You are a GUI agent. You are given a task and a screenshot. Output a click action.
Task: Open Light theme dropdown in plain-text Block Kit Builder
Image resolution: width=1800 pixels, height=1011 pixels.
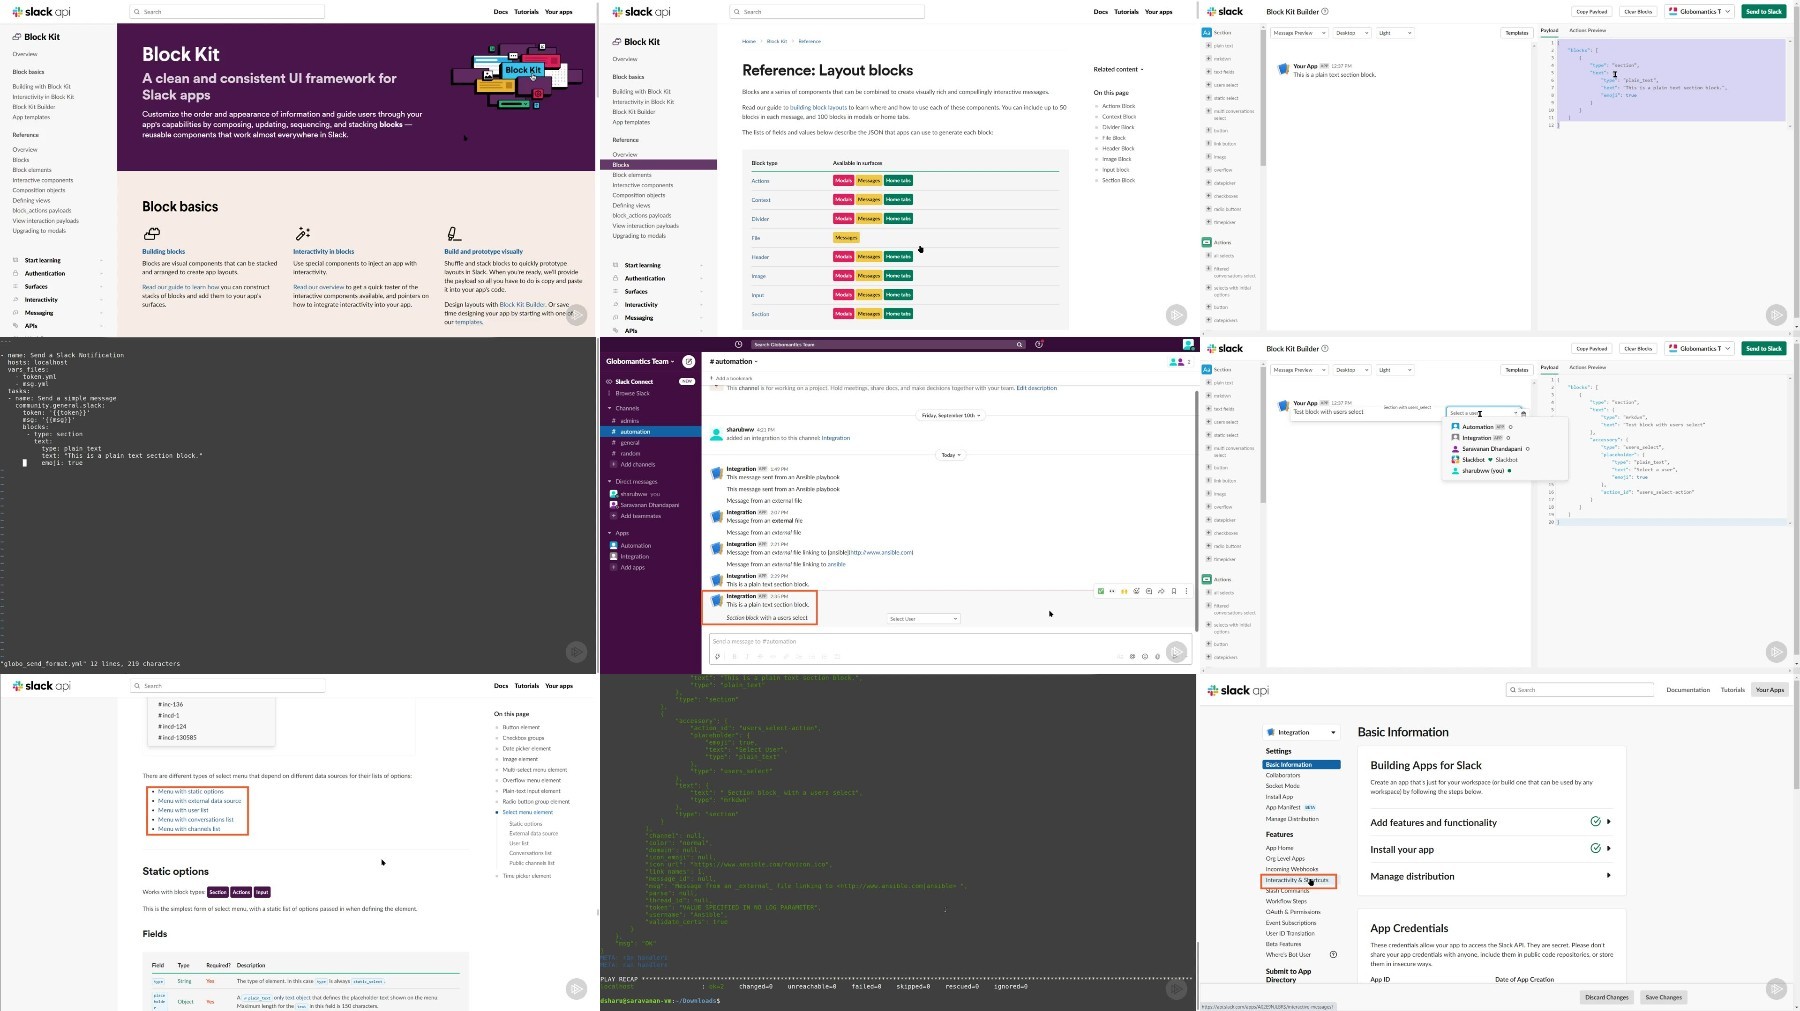click(x=1394, y=33)
